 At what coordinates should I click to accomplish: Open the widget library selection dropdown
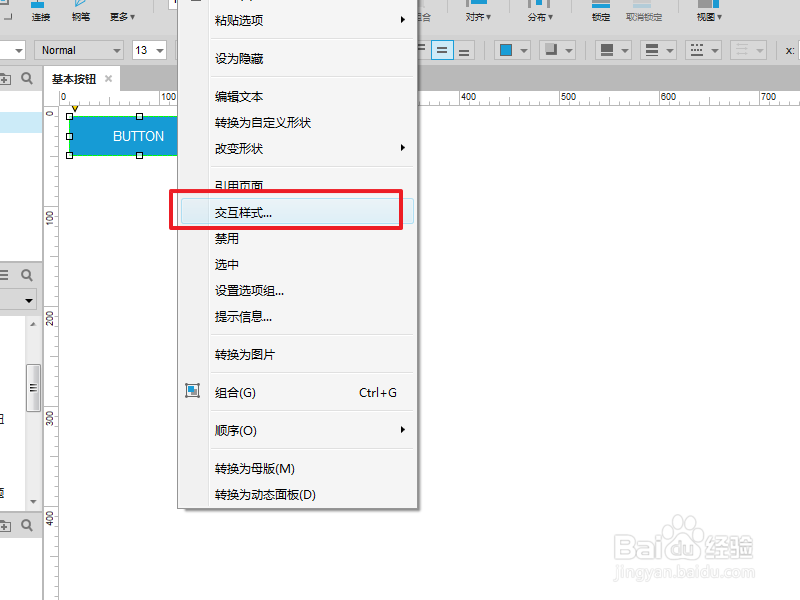tap(18, 300)
